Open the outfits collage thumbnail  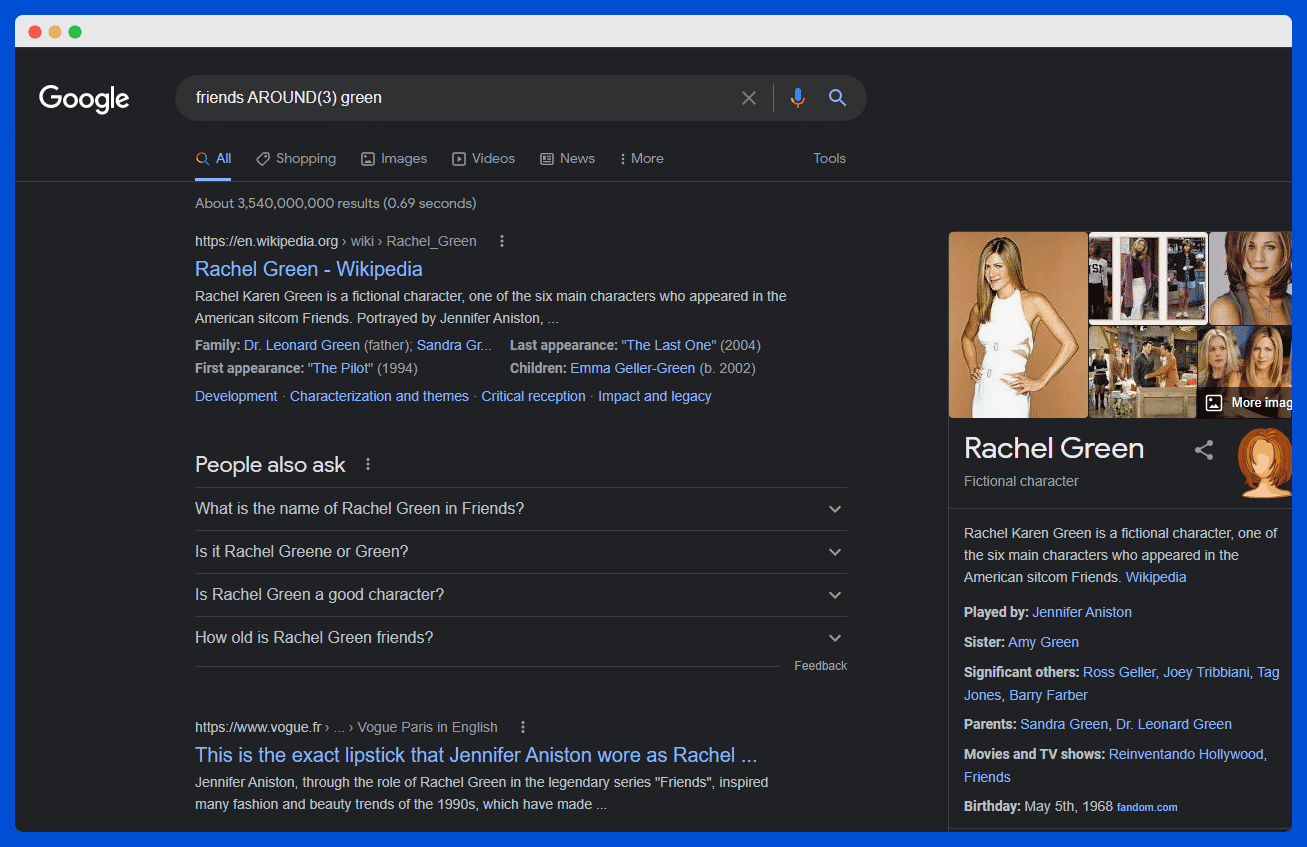tap(1147, 278)
